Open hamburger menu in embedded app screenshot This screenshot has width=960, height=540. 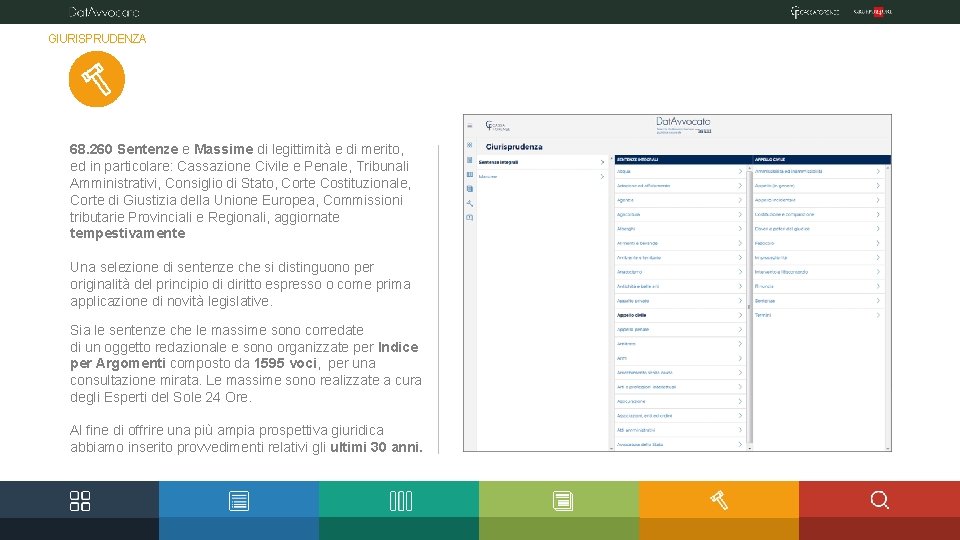[x=470, y=126]
